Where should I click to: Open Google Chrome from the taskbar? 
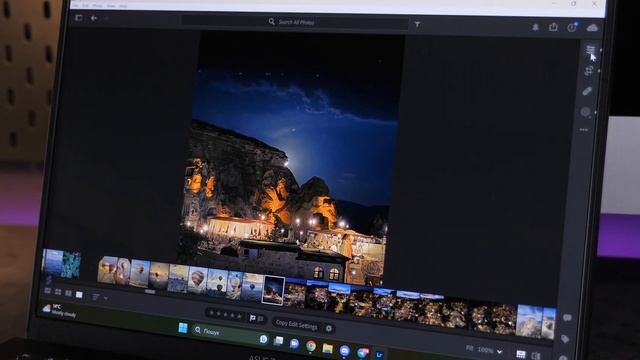tap(311, 346)
